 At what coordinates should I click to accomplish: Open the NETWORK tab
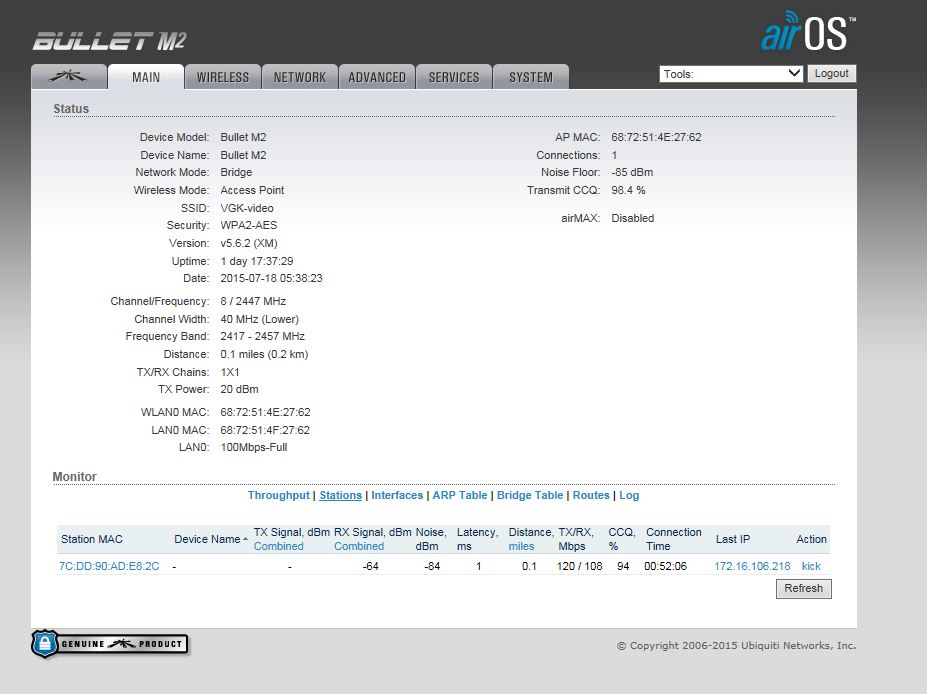click(x=300, y=77)
